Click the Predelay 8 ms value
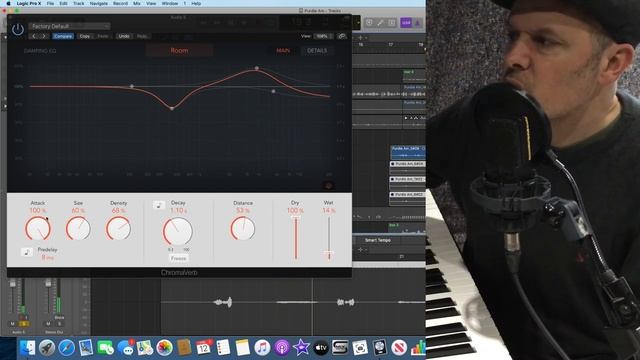The image size is (640, 360). coord(48,258)
